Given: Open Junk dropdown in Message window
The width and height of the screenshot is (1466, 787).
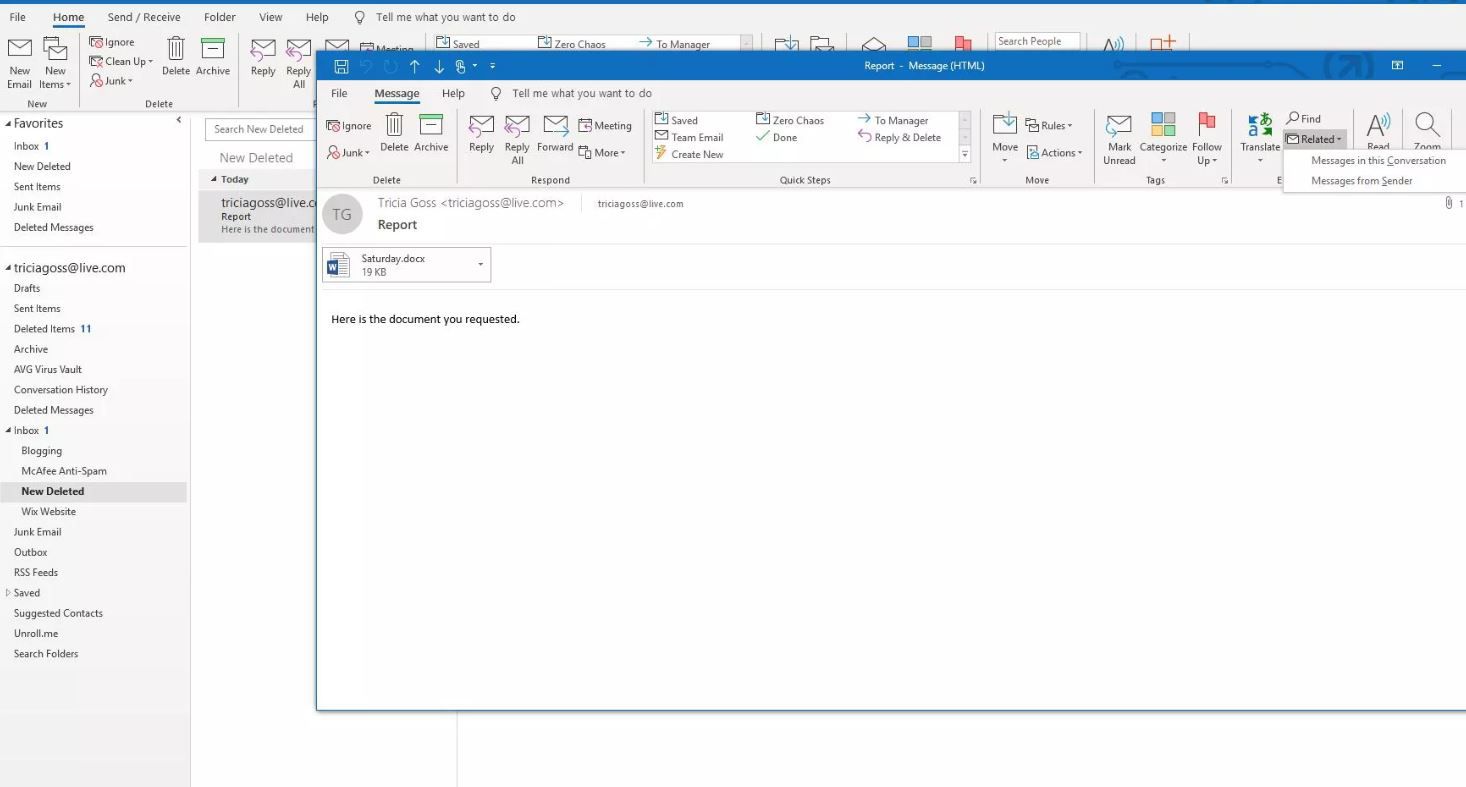Looking at the screenshot, I should coord(348,153).
